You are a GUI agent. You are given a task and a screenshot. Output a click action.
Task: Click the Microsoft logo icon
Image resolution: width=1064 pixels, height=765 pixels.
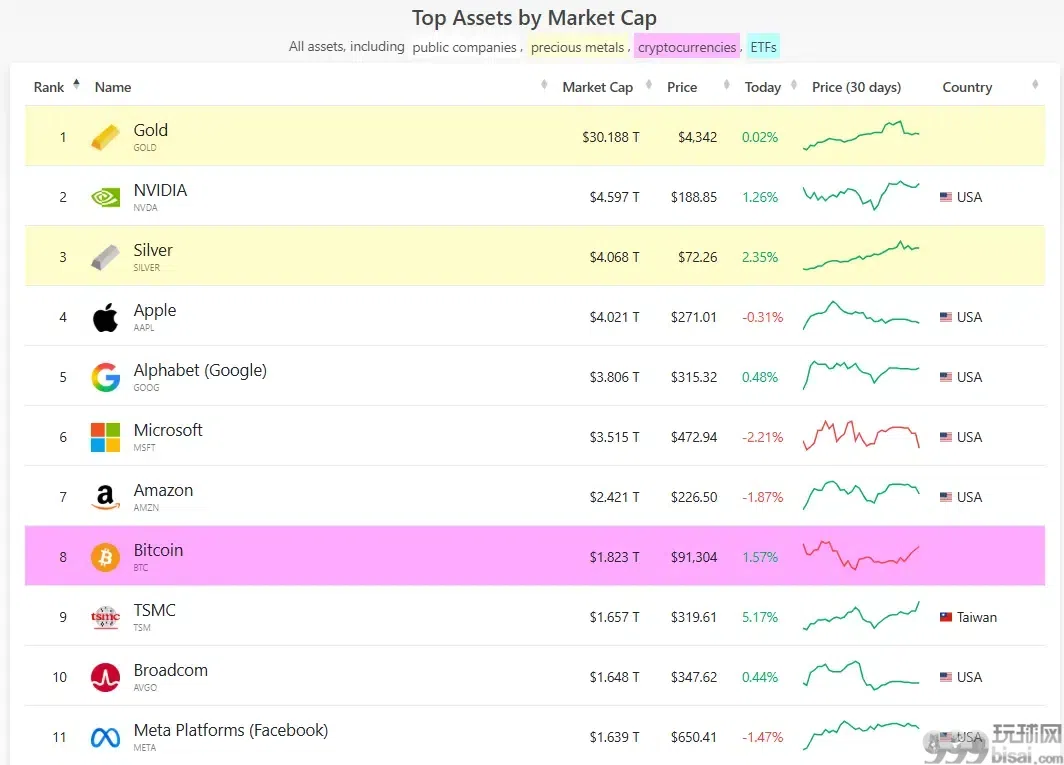pos(105,437)
